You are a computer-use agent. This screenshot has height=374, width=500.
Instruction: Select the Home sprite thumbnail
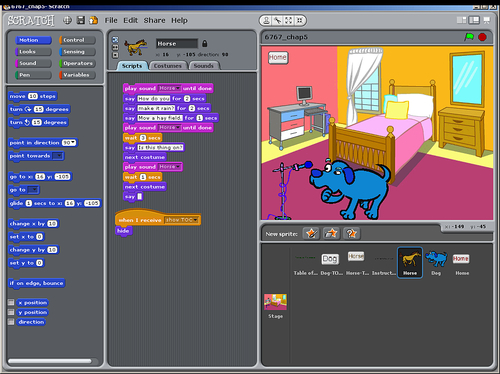pyautogui.click(x=462, y=262)
